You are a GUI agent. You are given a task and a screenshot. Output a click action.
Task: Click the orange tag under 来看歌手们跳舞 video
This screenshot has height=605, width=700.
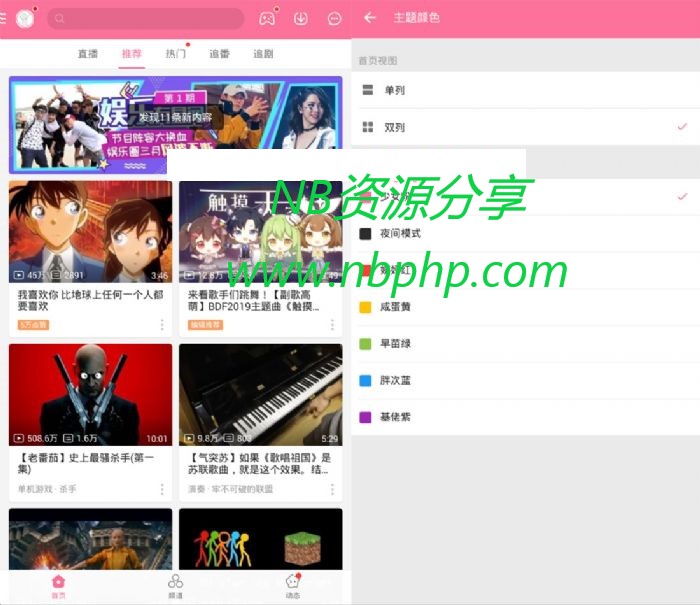pyautogui.click(x=205, y=325)
